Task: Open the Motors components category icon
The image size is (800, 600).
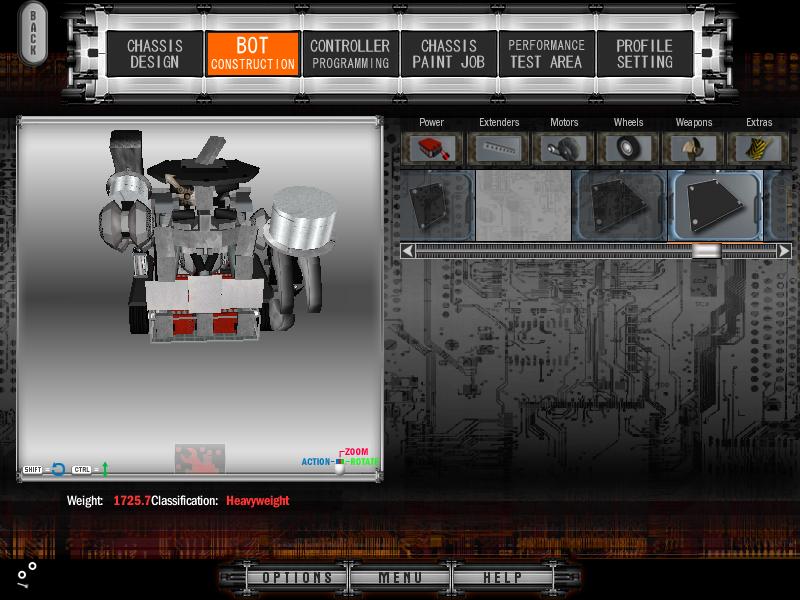Action: coord(564,148)
